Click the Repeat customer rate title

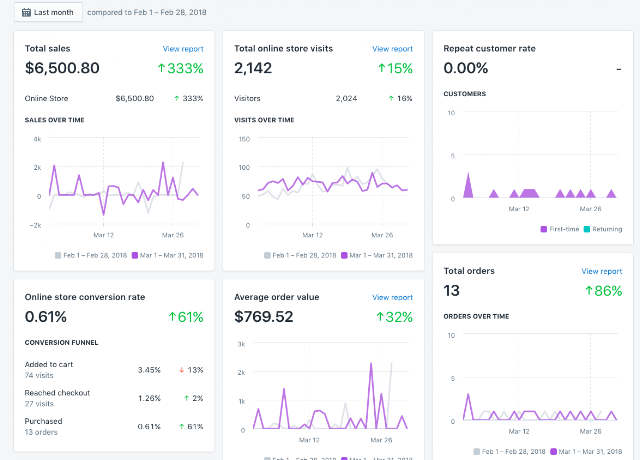489,49
